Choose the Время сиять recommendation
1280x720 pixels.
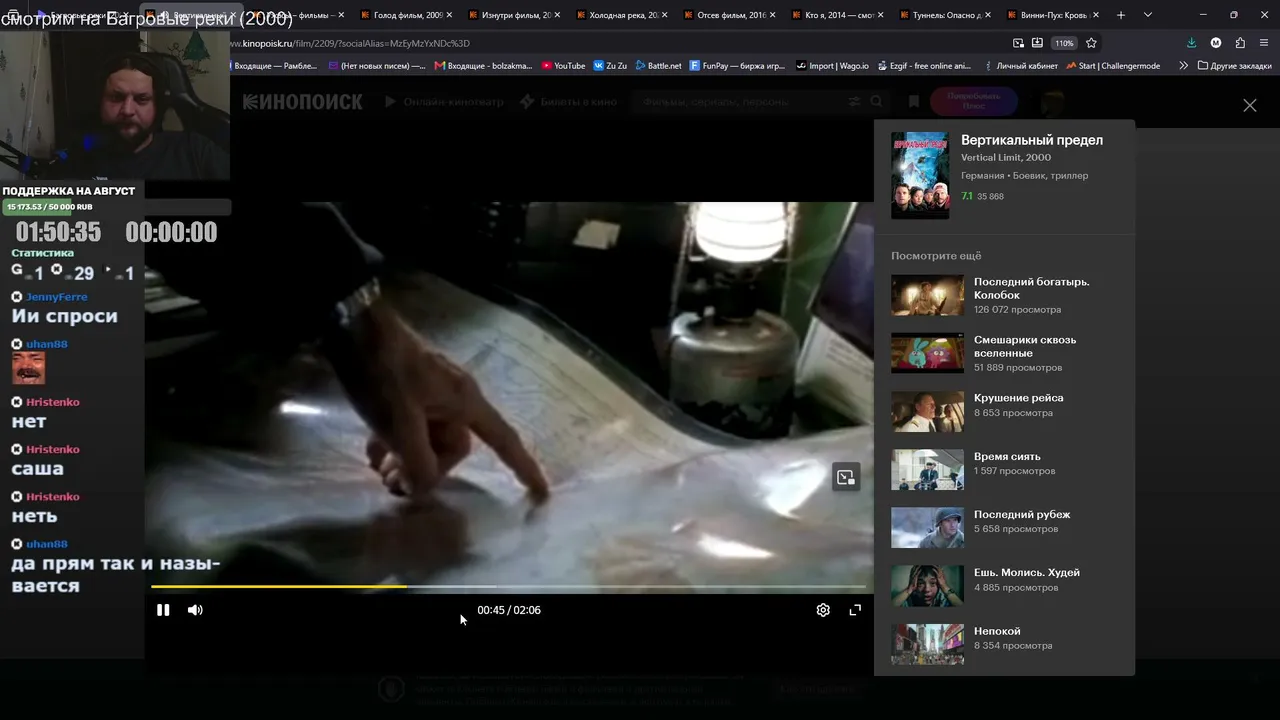(1004, 469)
